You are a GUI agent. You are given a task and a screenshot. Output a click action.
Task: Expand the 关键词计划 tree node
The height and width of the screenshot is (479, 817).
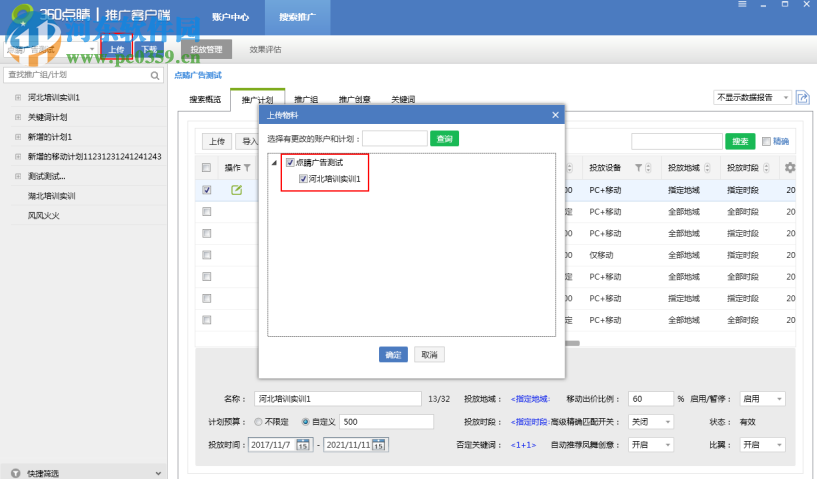[x=18, y=117]
